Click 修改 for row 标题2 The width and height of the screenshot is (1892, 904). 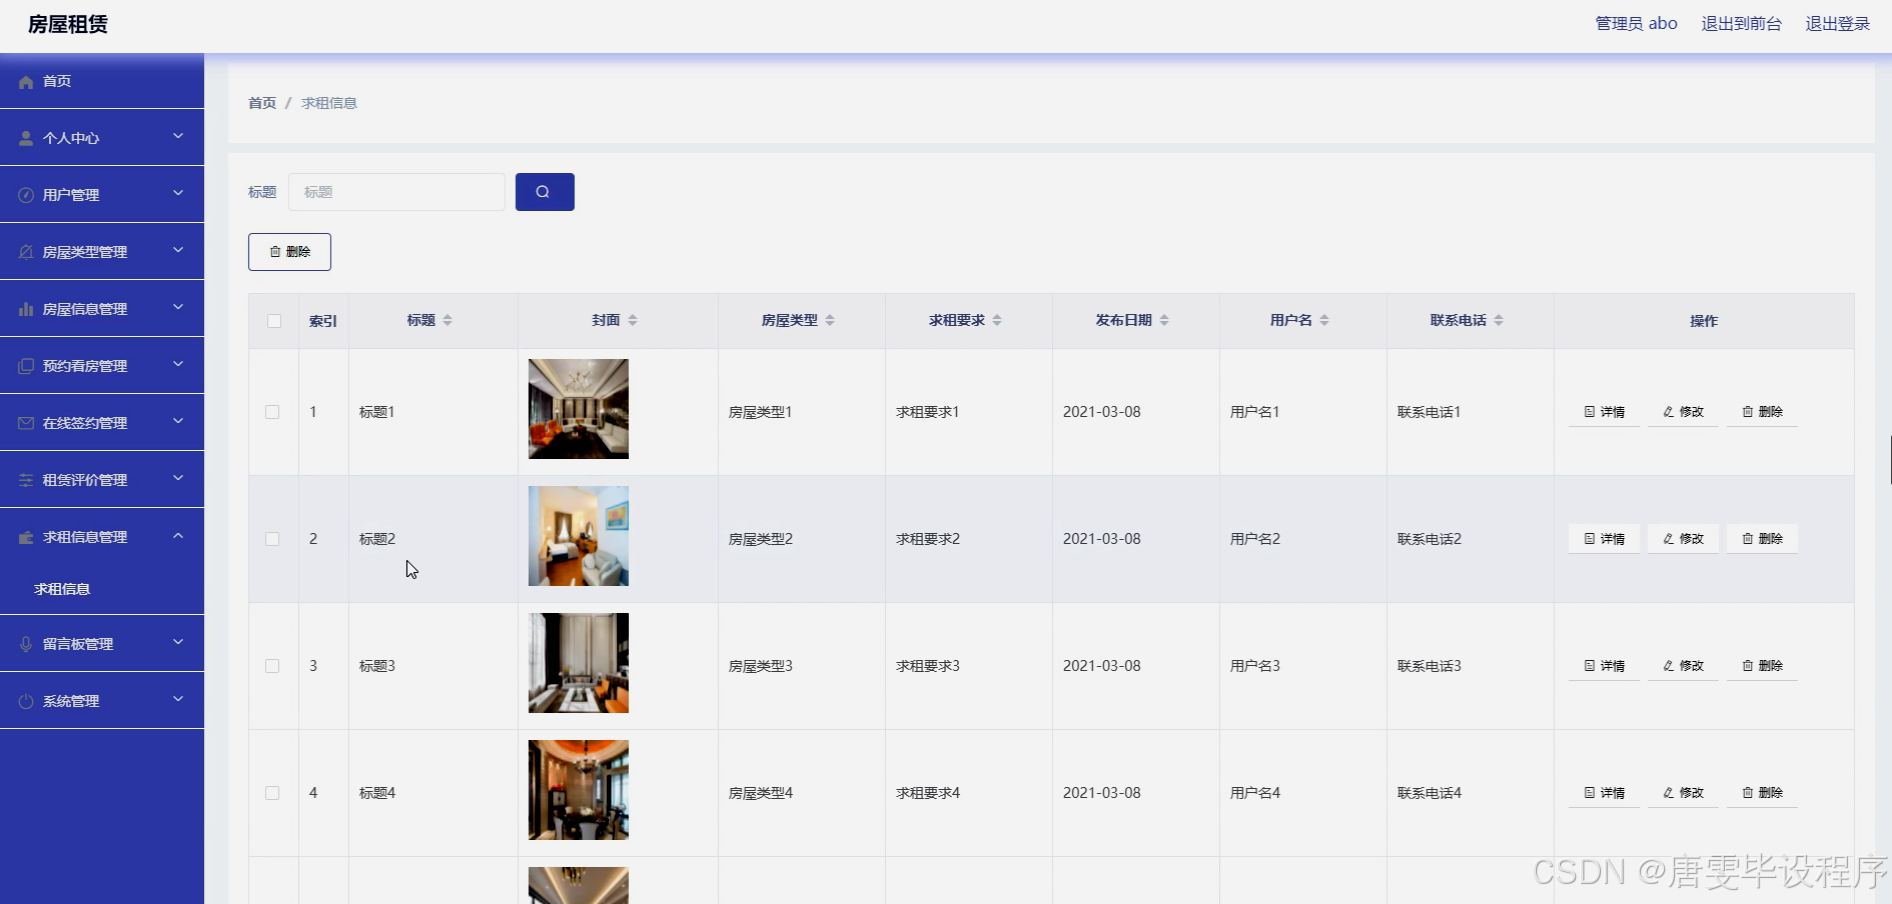click(1683, 539)
